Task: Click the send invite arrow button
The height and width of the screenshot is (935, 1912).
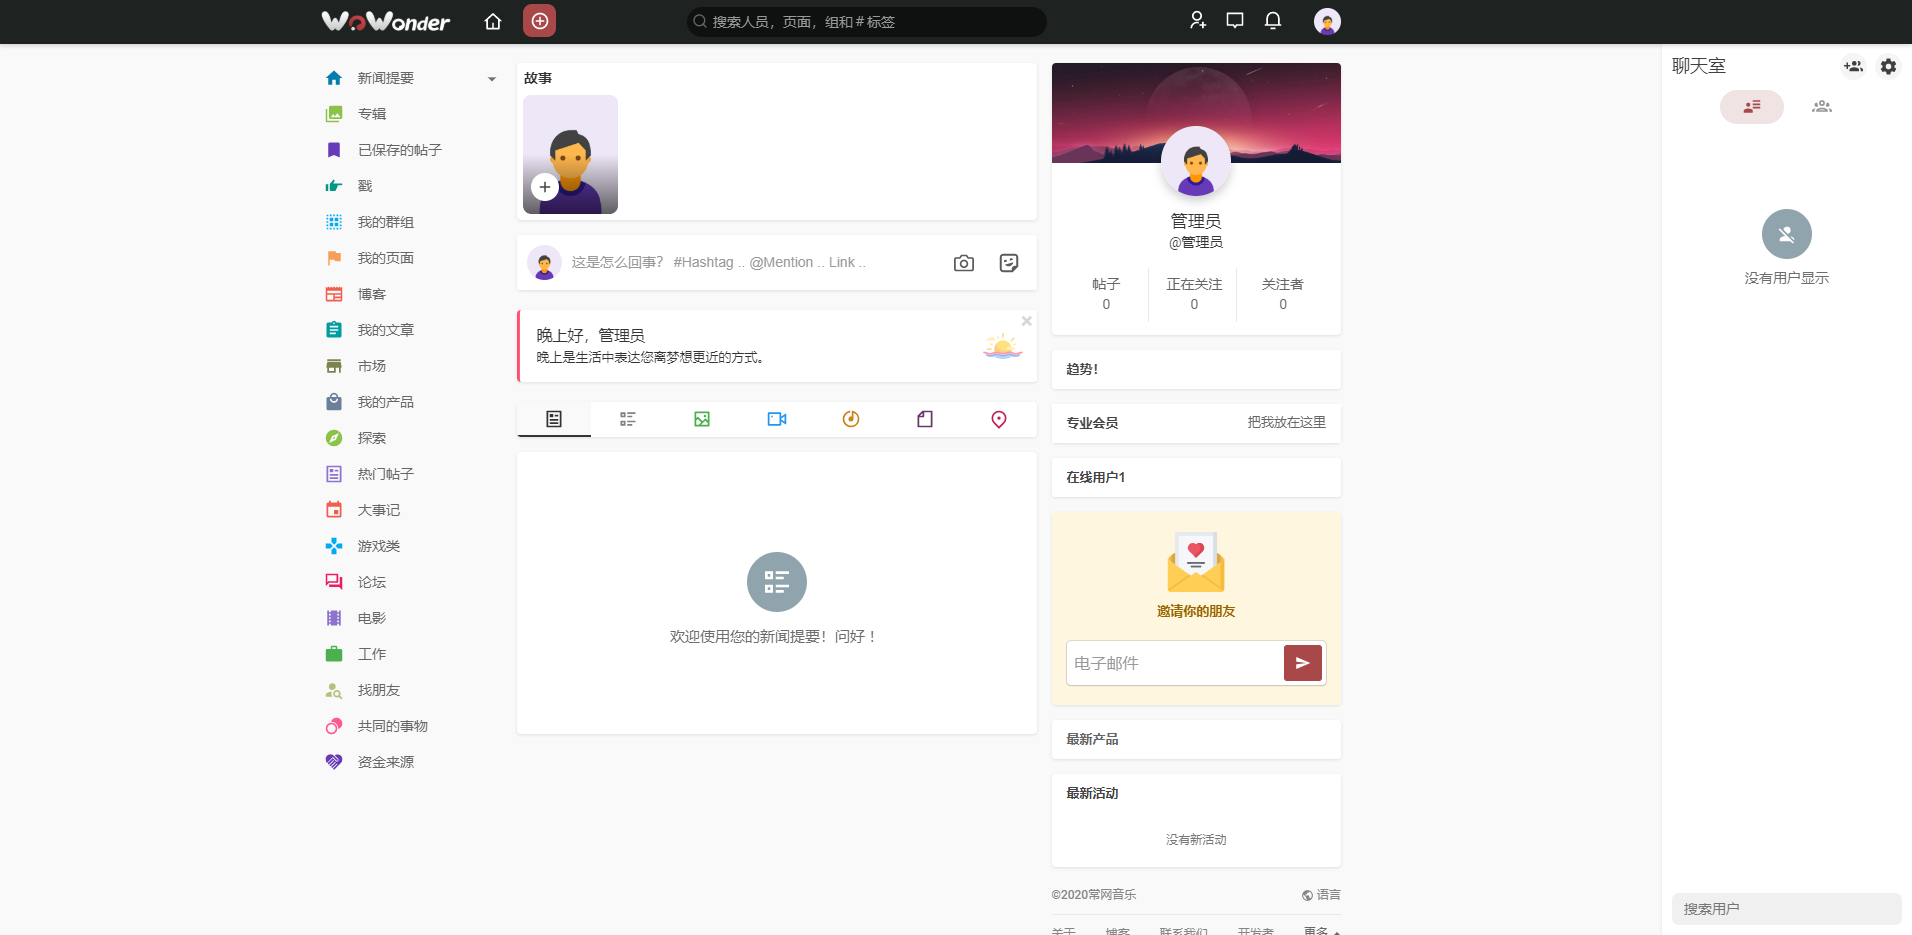Action: click(1301, 662)
